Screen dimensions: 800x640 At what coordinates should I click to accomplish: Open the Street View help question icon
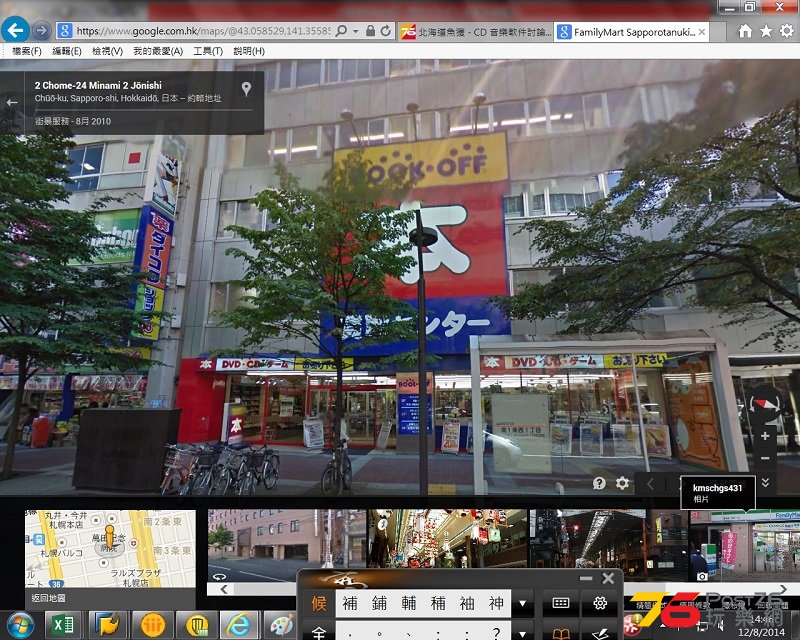599,483
